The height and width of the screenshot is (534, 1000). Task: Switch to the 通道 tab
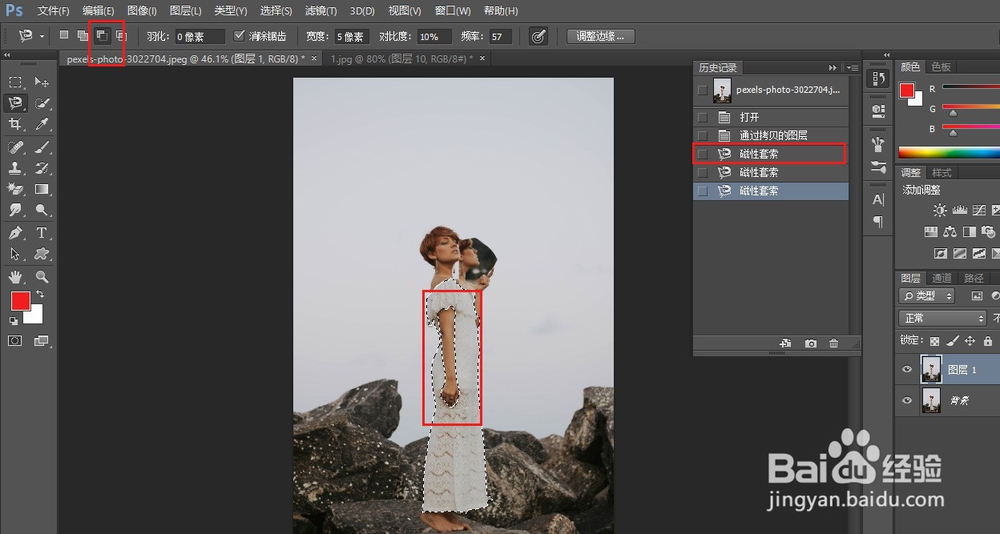coord(942,278)
